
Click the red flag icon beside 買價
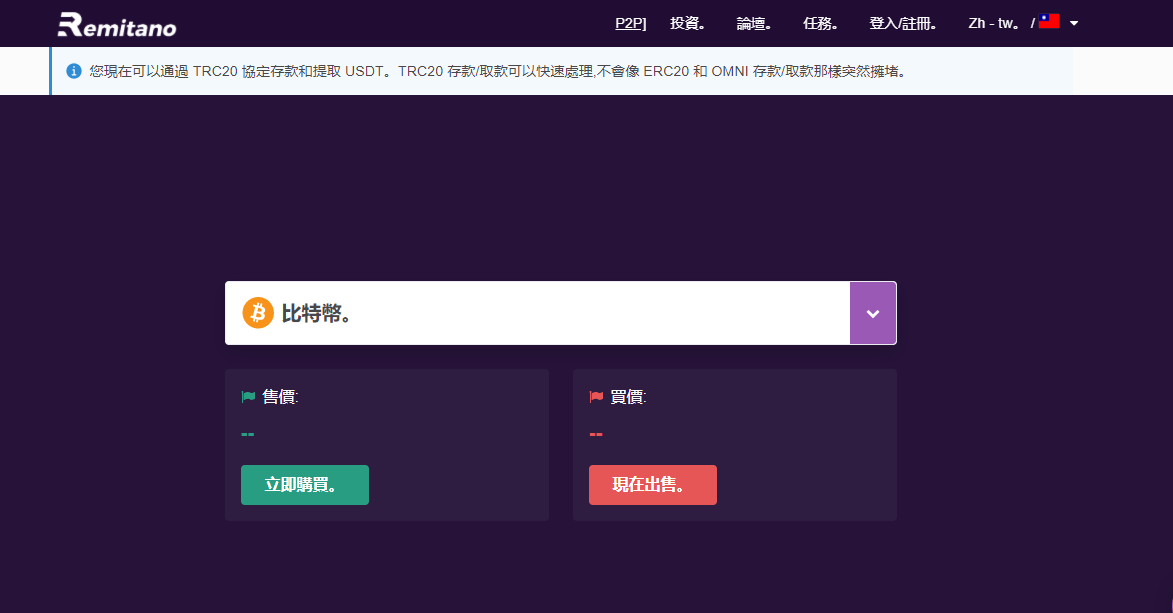(x=596, y=397)
